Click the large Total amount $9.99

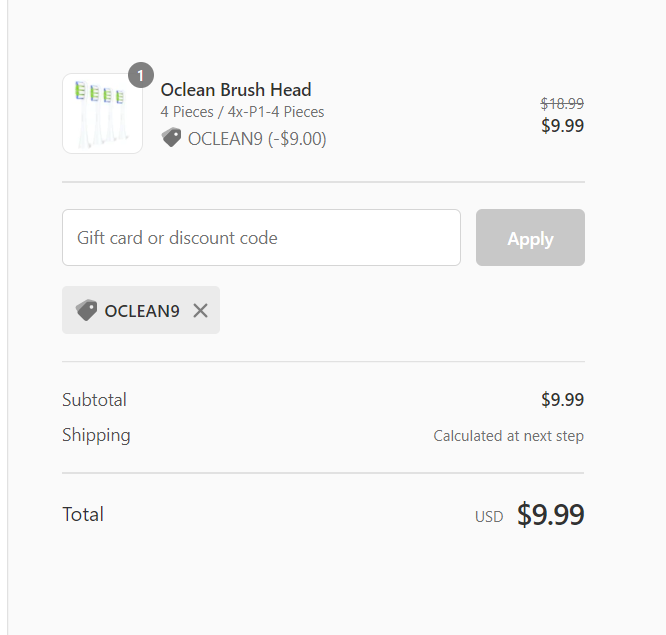click(x=550, y=515)
